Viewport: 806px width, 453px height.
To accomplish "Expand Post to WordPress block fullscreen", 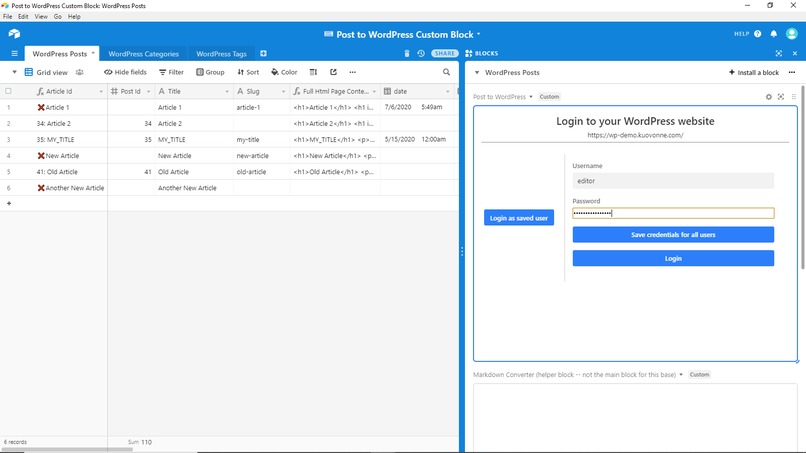I will click(781, 97).
